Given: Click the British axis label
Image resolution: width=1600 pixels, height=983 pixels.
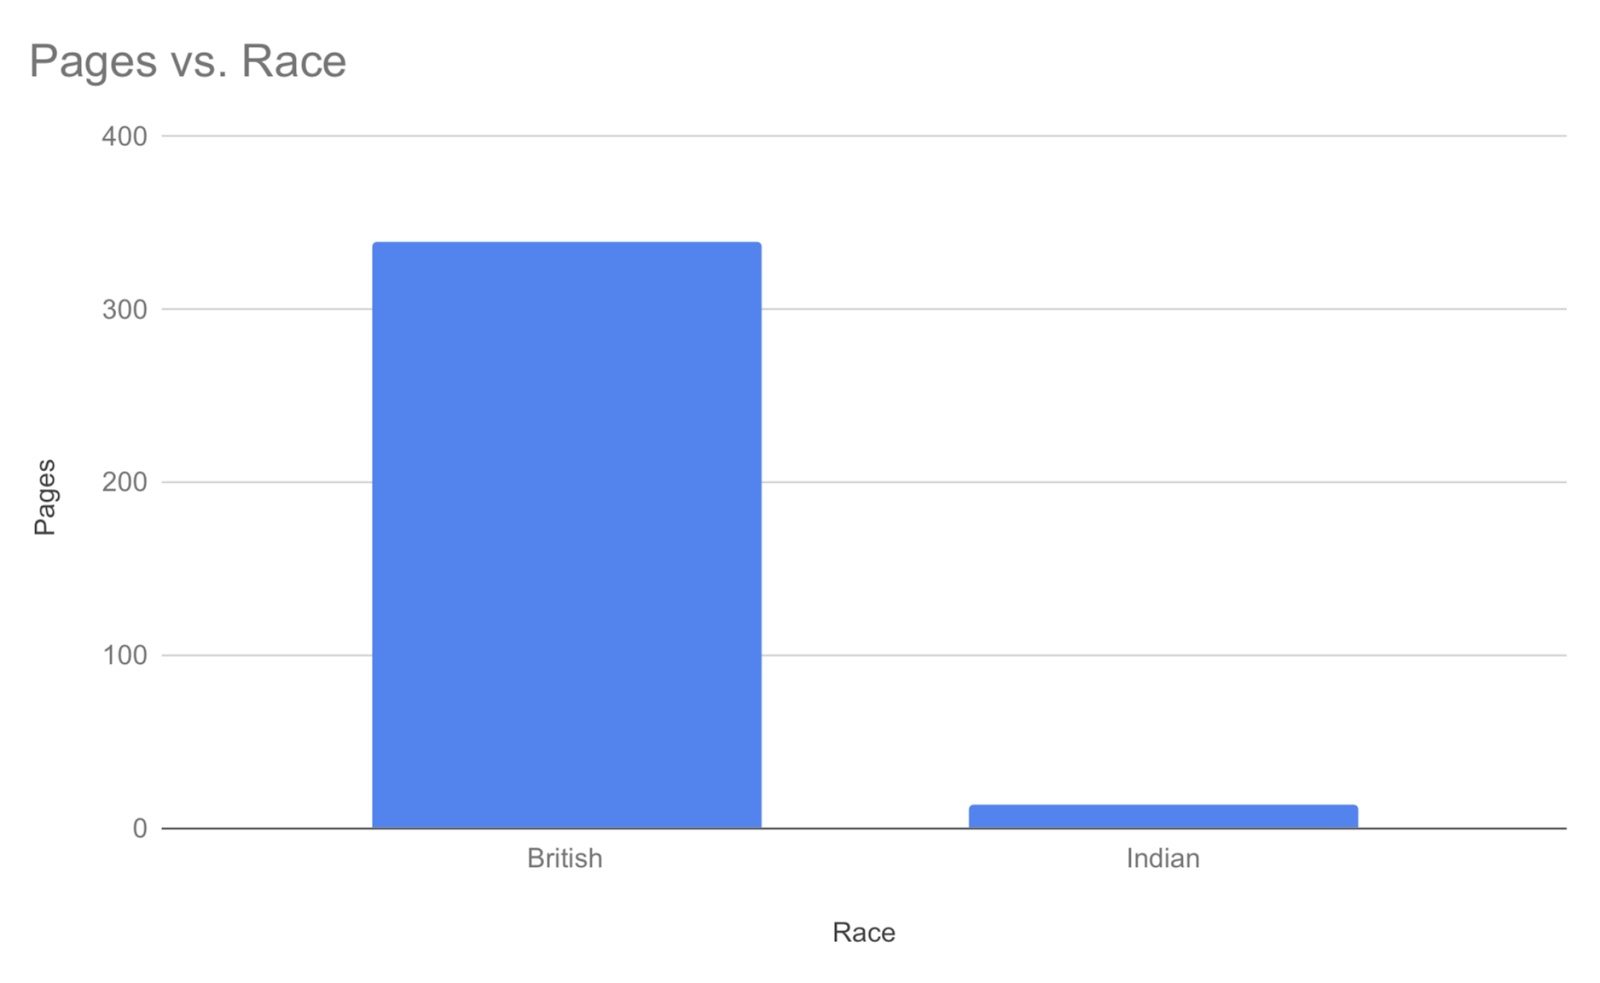Looking at the screenshot, I should click(x=565, y=858).
